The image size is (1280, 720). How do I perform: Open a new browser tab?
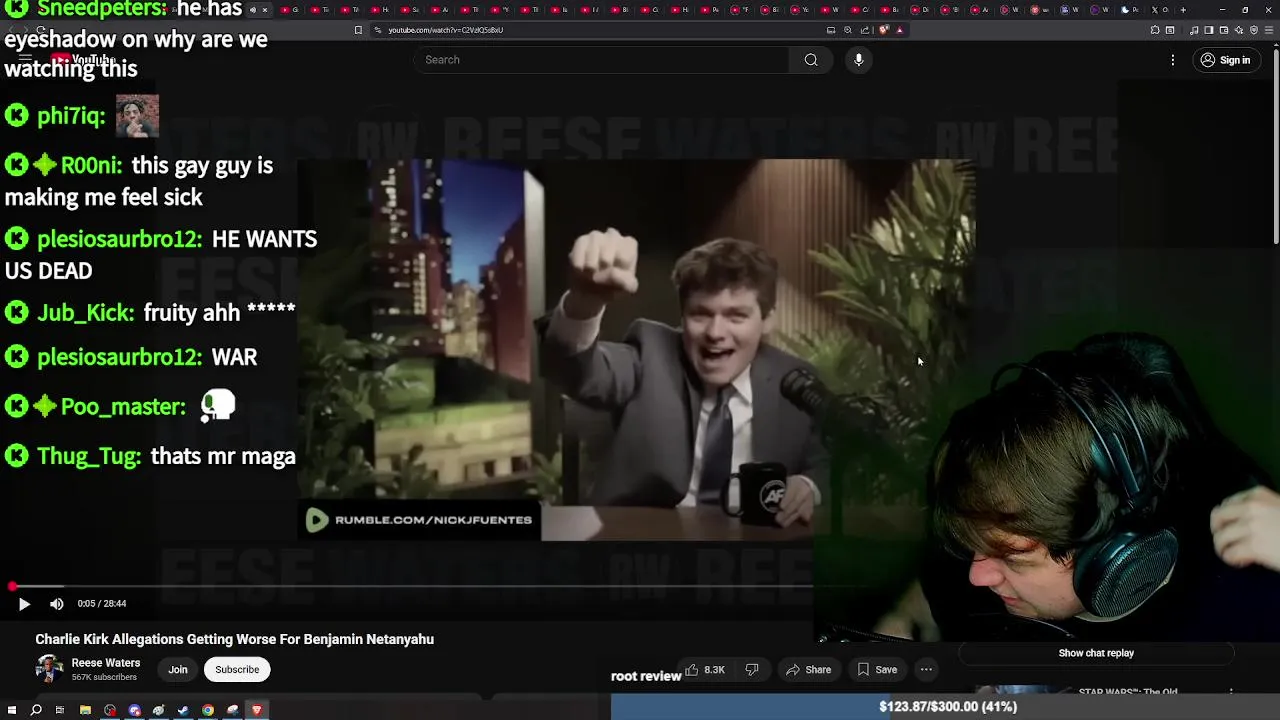[x=1183, y=10]
